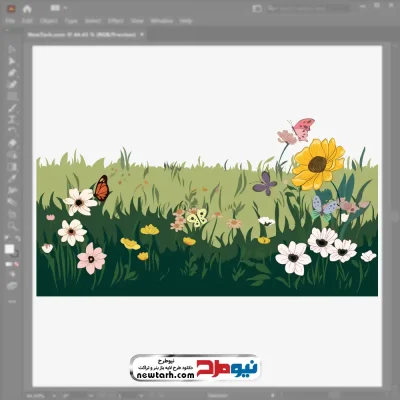Open the Edit menu

click(27, 21)
